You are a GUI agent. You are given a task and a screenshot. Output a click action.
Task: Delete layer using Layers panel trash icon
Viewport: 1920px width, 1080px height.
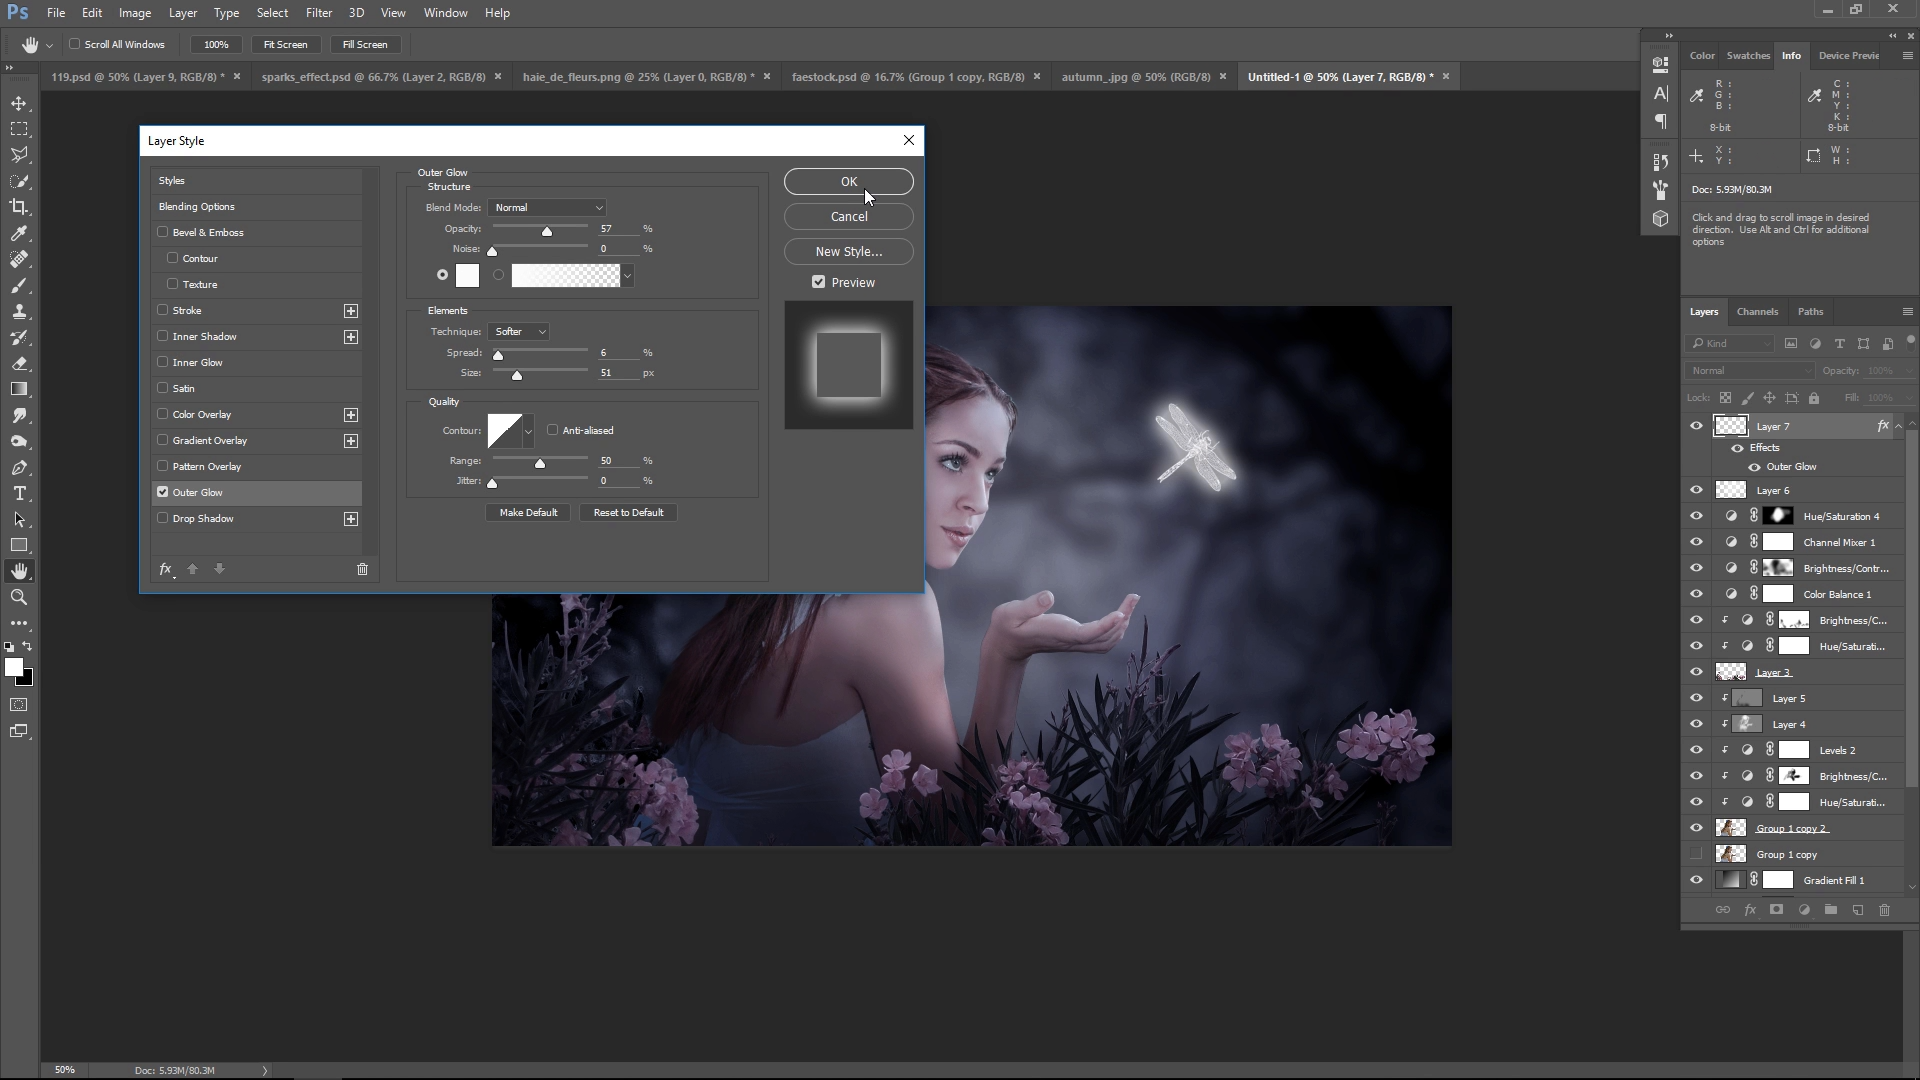pos(1884,910)
